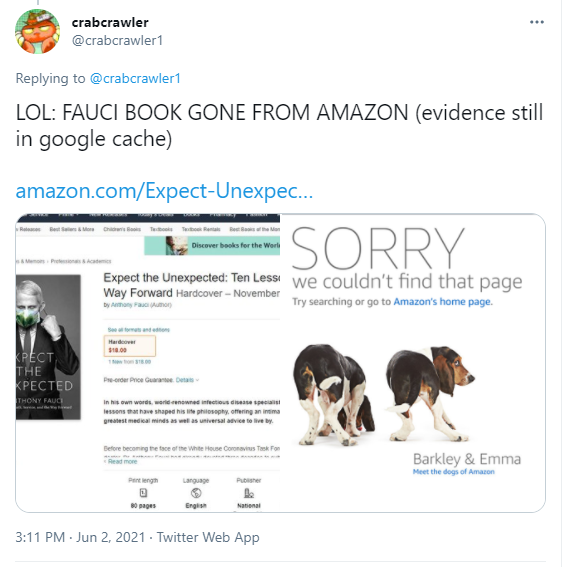Click the 3:11 PM Jun 2, 2021 timestamp
The image size is (567, 567).
coord(80,537)
